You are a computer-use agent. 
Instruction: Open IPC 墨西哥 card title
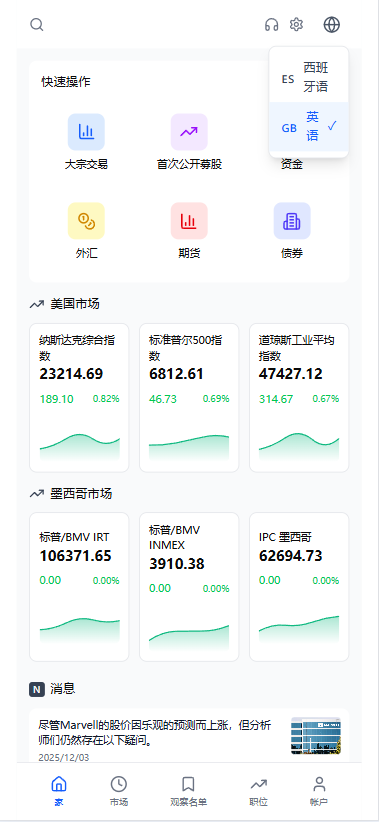pos(286,537)
